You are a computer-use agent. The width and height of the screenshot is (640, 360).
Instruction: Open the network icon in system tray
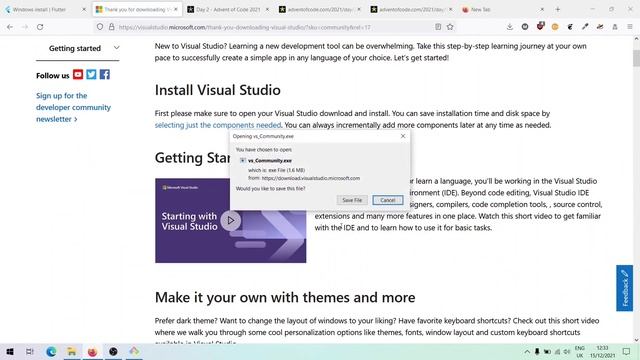tap(557, 352)
